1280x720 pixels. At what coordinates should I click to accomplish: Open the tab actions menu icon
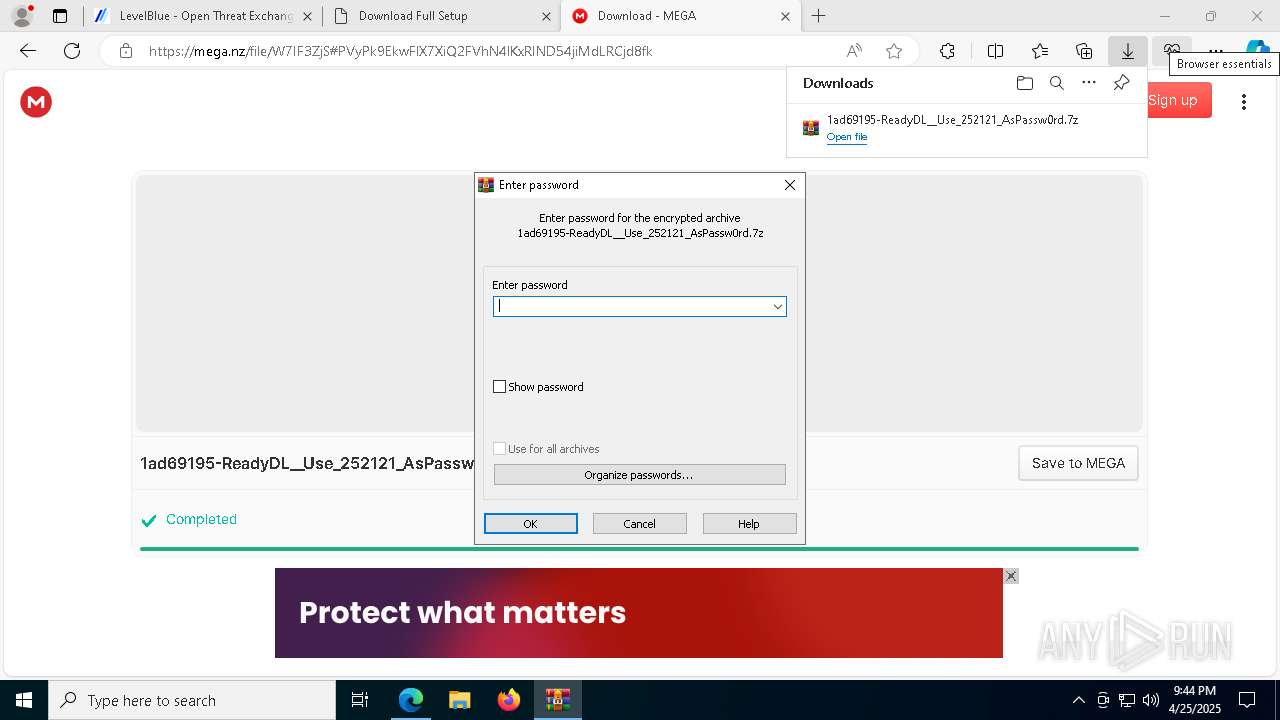click(60, 16)
